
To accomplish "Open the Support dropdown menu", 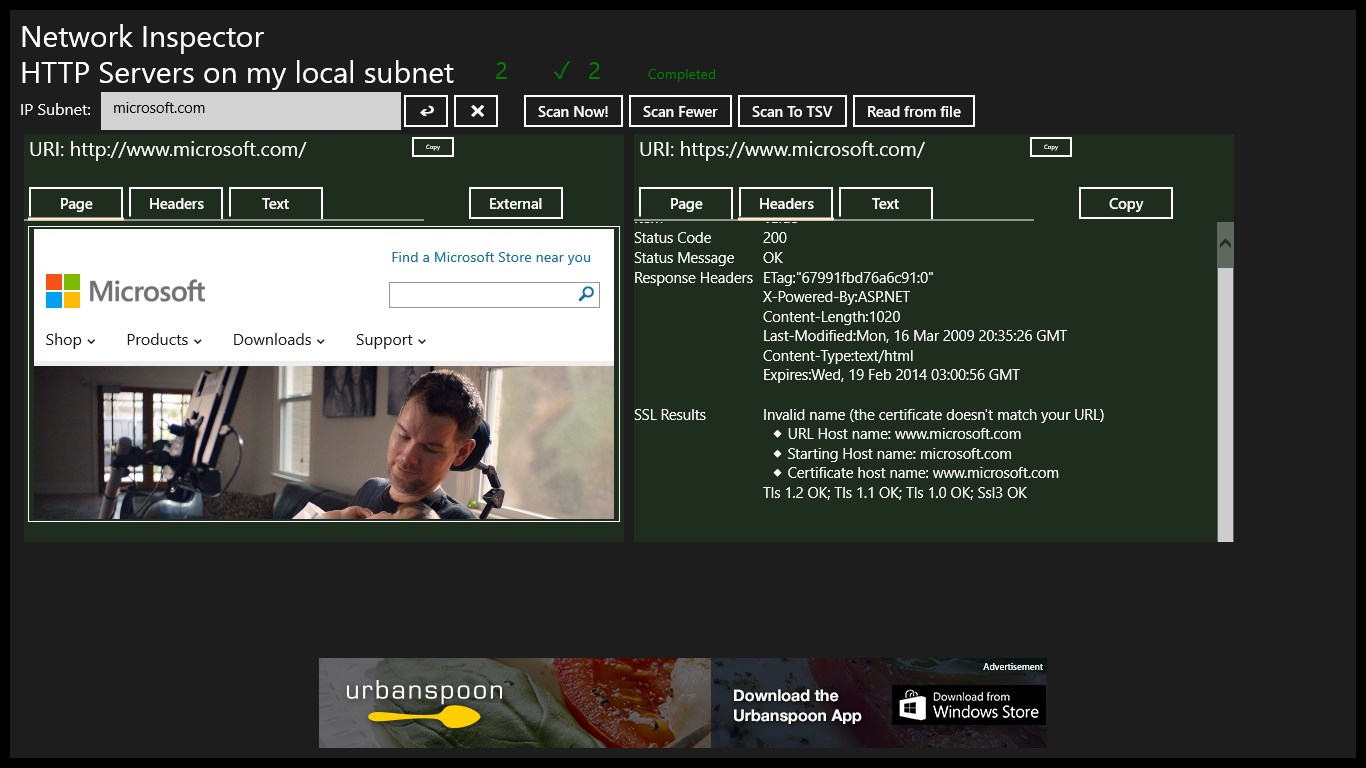I will pos(391,340).
